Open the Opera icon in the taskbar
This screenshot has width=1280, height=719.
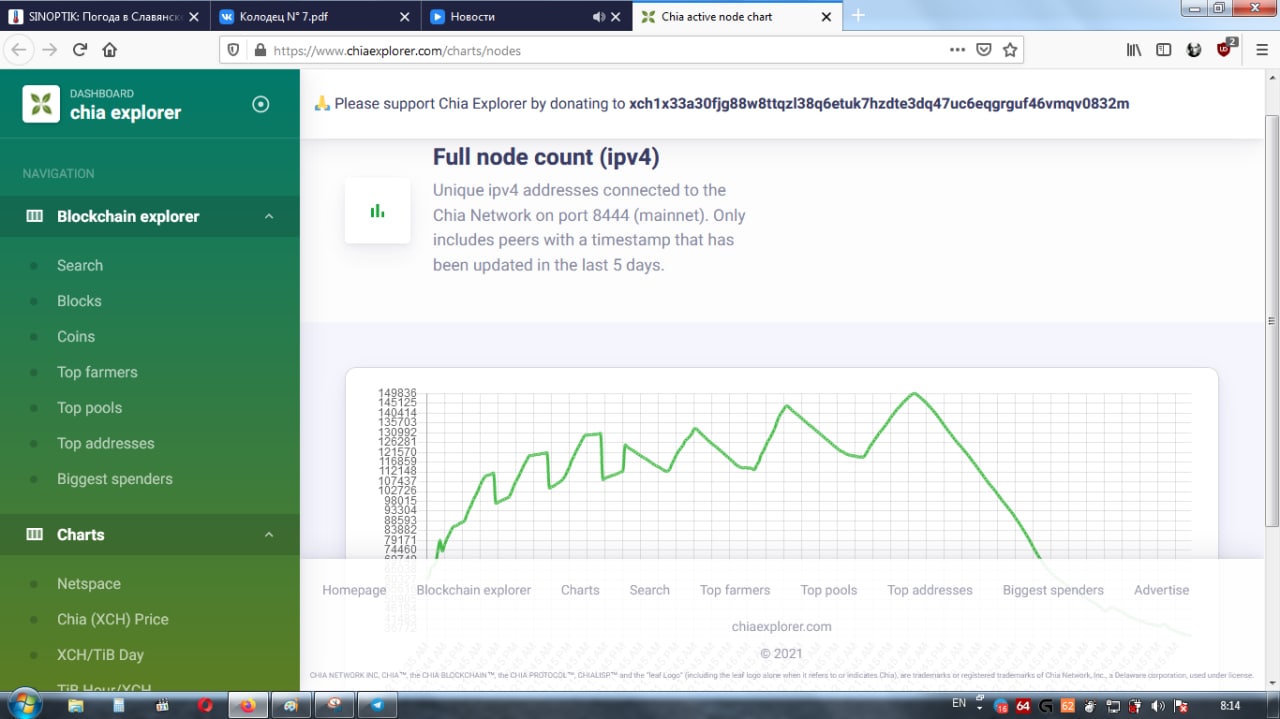coord(205,705)
